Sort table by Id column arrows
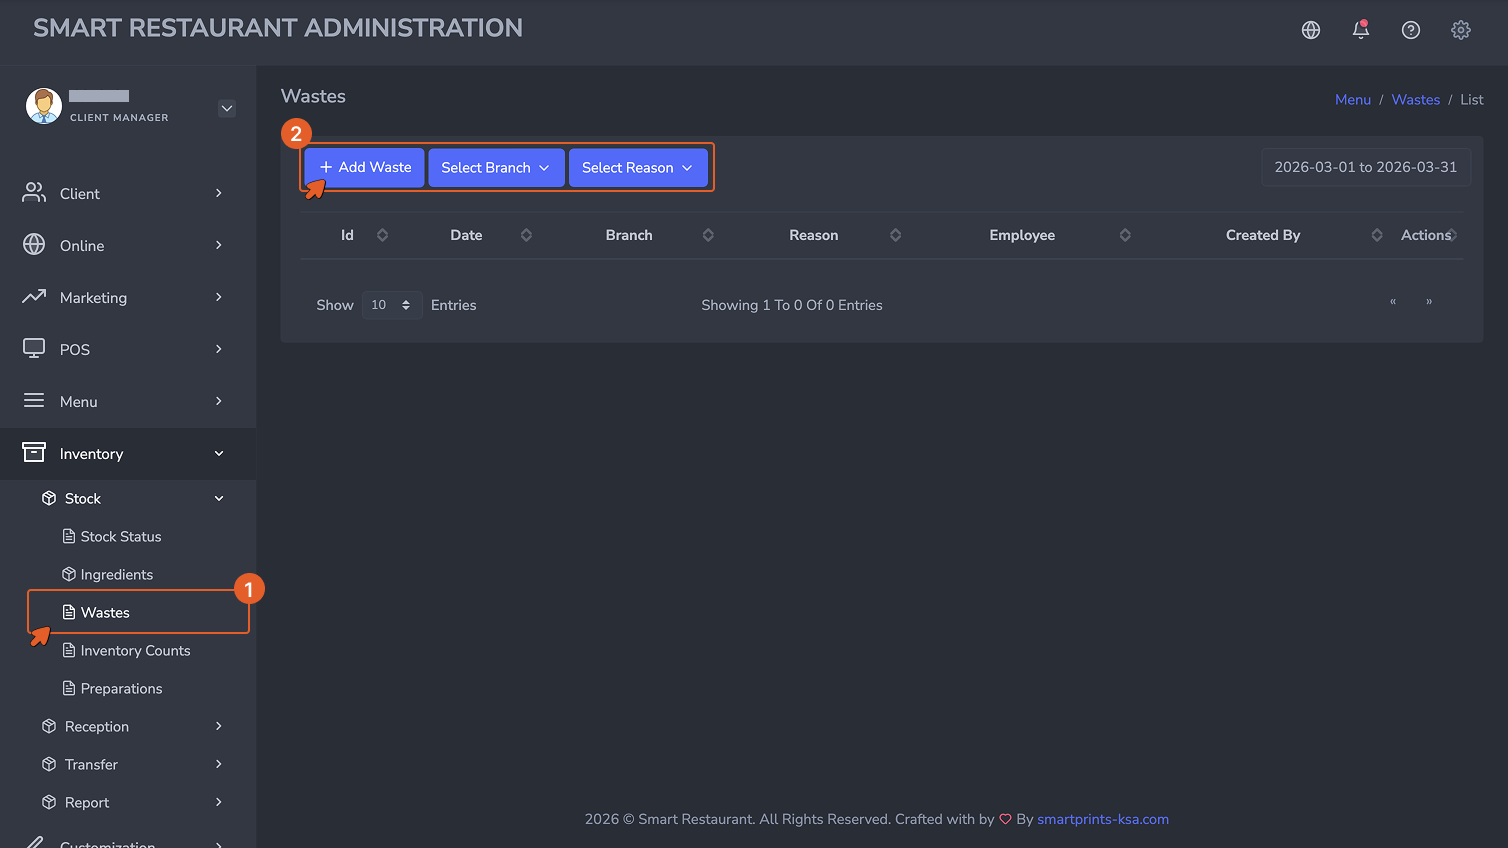This screenshot has height=848, width=1508. coord(382,235)
